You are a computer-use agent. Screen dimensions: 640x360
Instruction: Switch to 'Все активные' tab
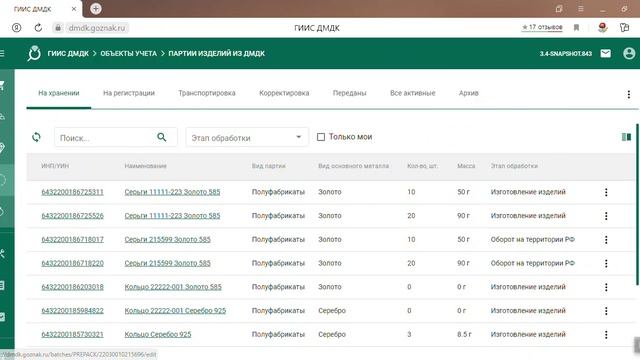[412, 93]
